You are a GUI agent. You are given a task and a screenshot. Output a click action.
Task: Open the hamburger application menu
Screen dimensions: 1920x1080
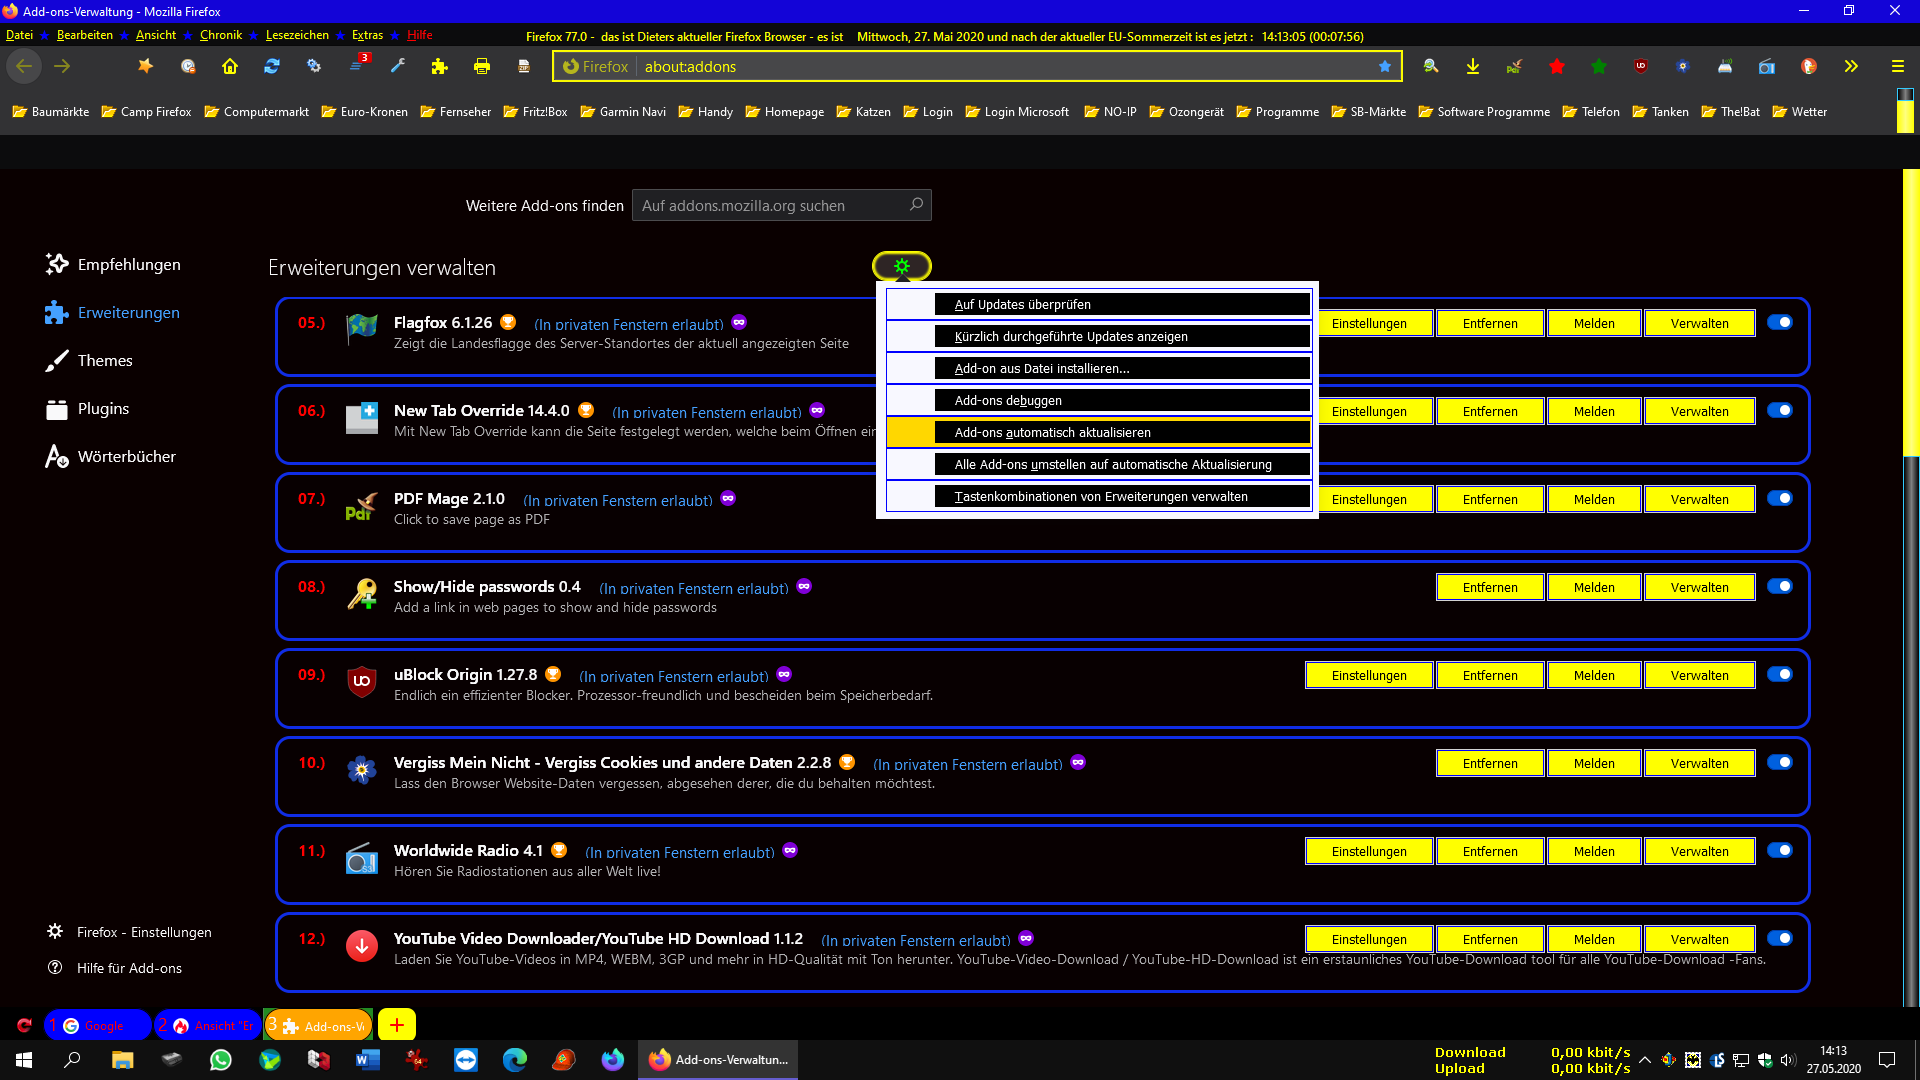tap(1897, 66)
